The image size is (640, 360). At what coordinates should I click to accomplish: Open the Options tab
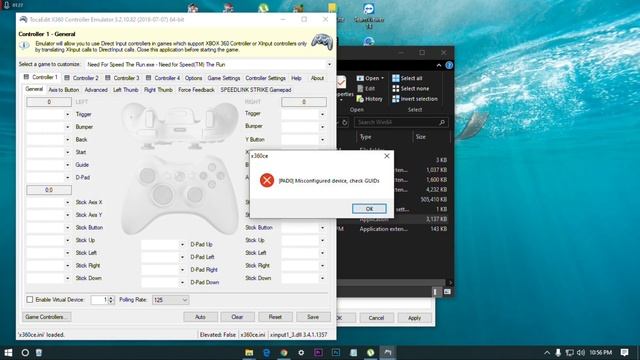[x=193, y=78]
